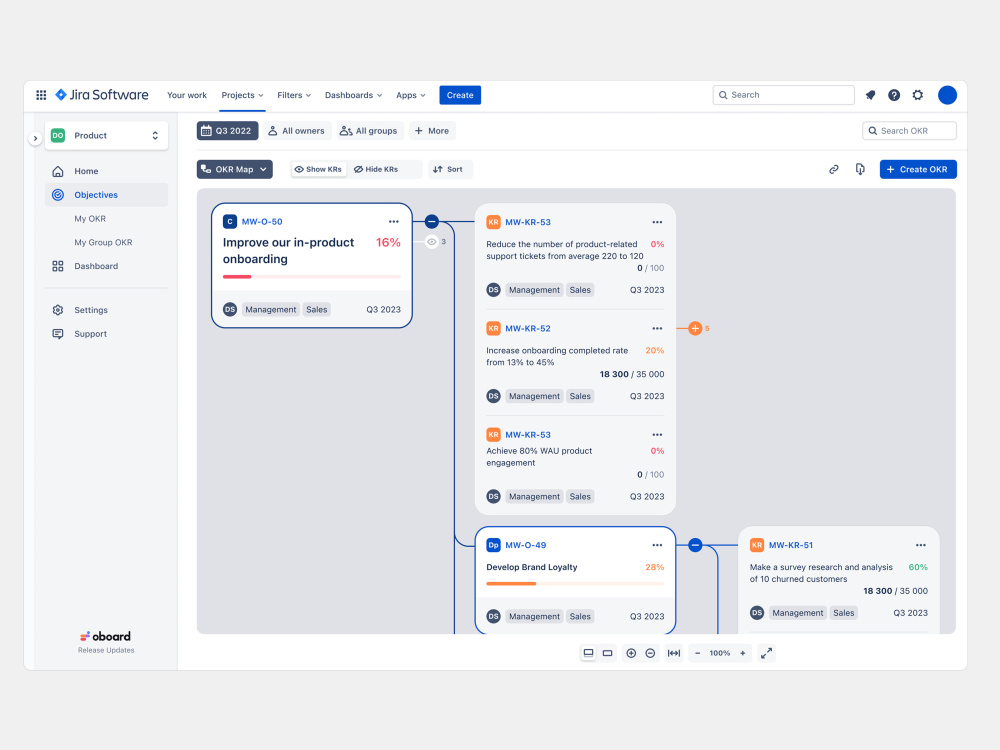Viewport: 1000px width, 750px height.
Task: Select Objectives in the sidebar
Action: [107, 195]
